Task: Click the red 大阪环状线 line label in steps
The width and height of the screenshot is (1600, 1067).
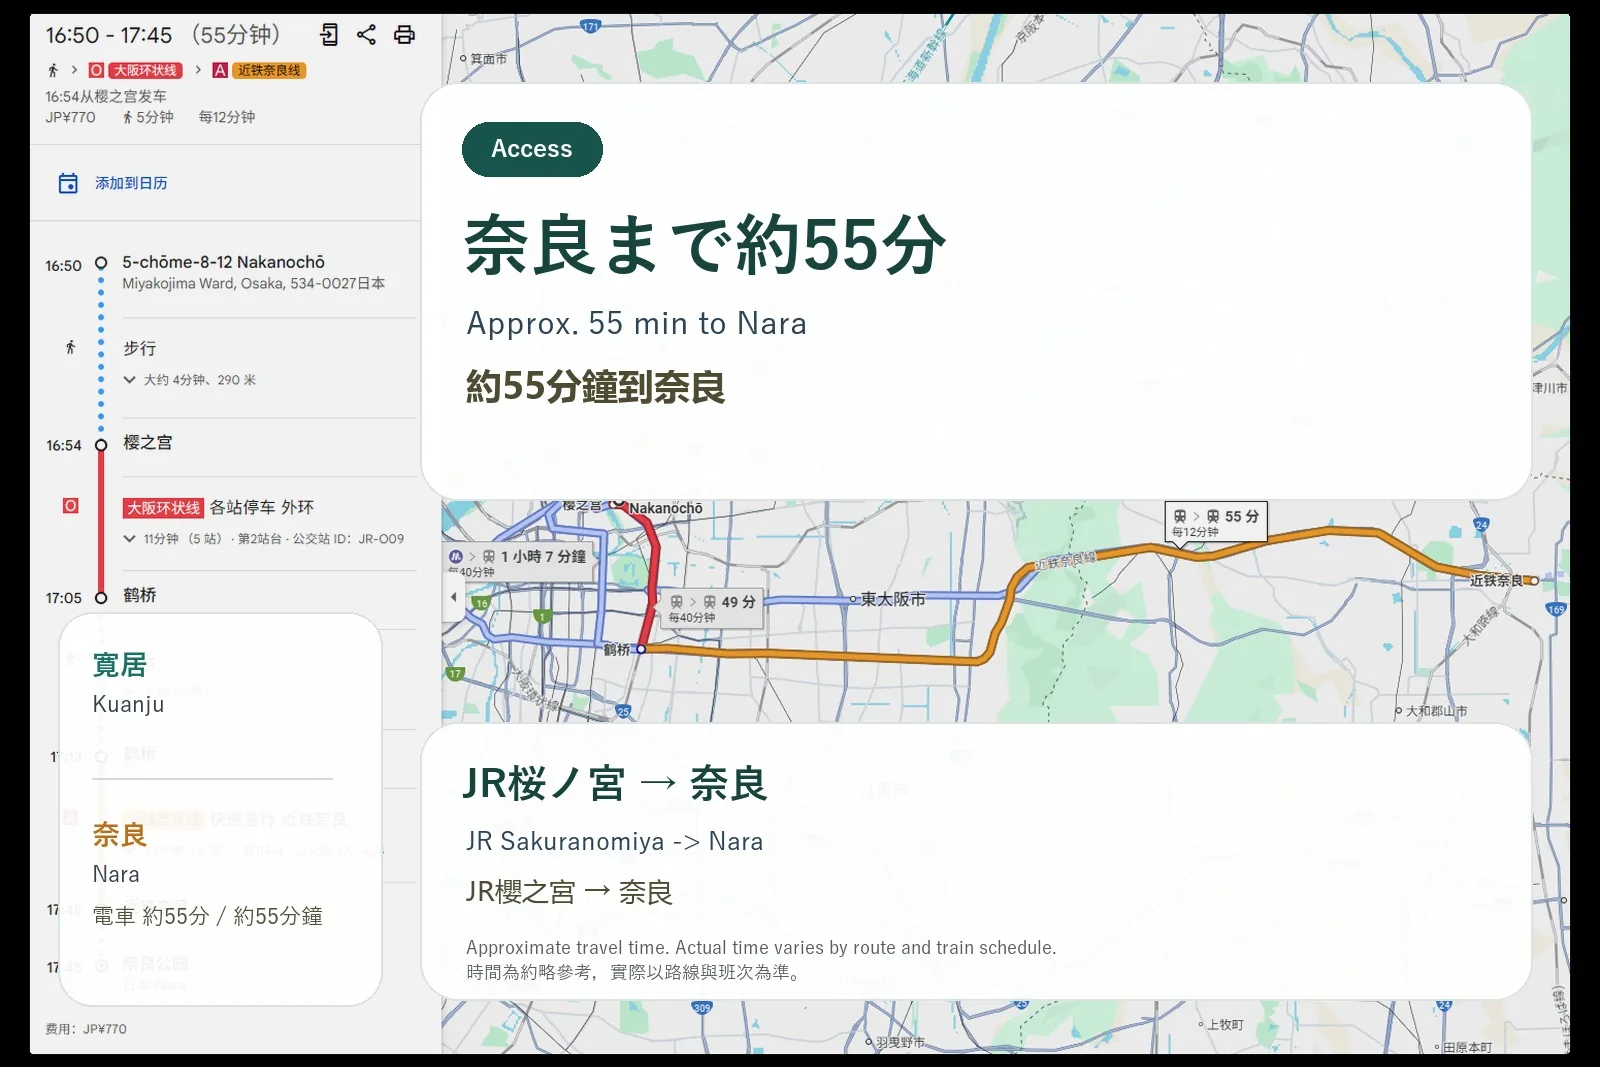Action: pos(163,508)
